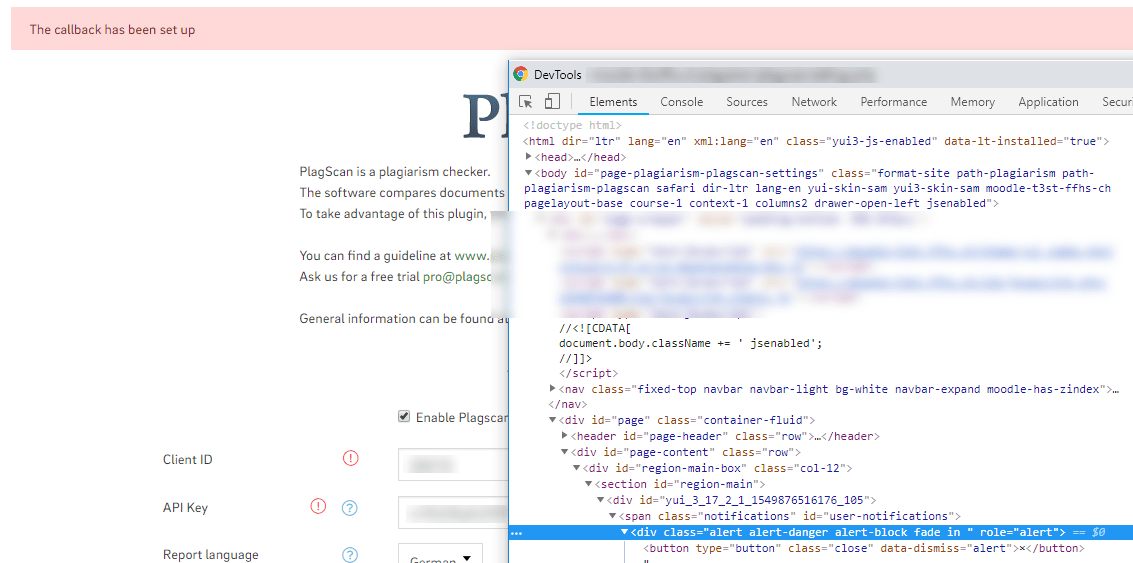Viewport: 1133px width, 563px height.
Task: Click the Chrome logo in DevTools title
Action: (x=520, y=74)
